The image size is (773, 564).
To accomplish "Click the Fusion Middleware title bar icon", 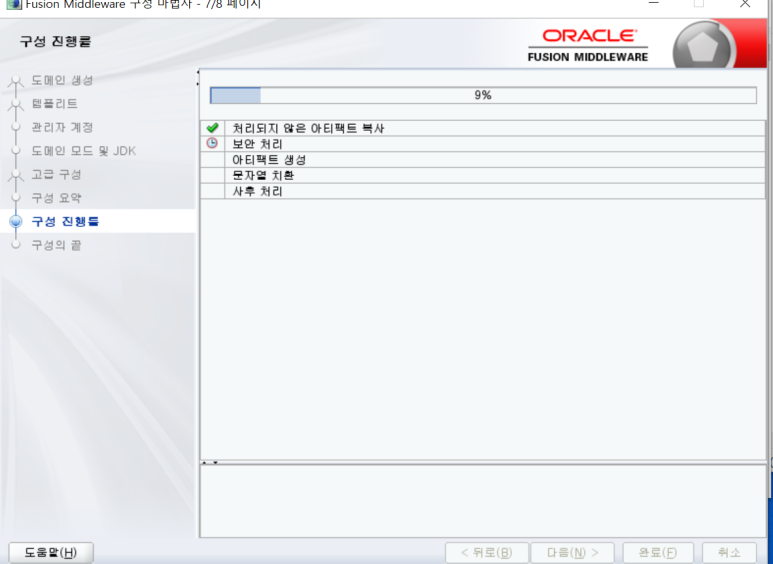I will [12, 4].
